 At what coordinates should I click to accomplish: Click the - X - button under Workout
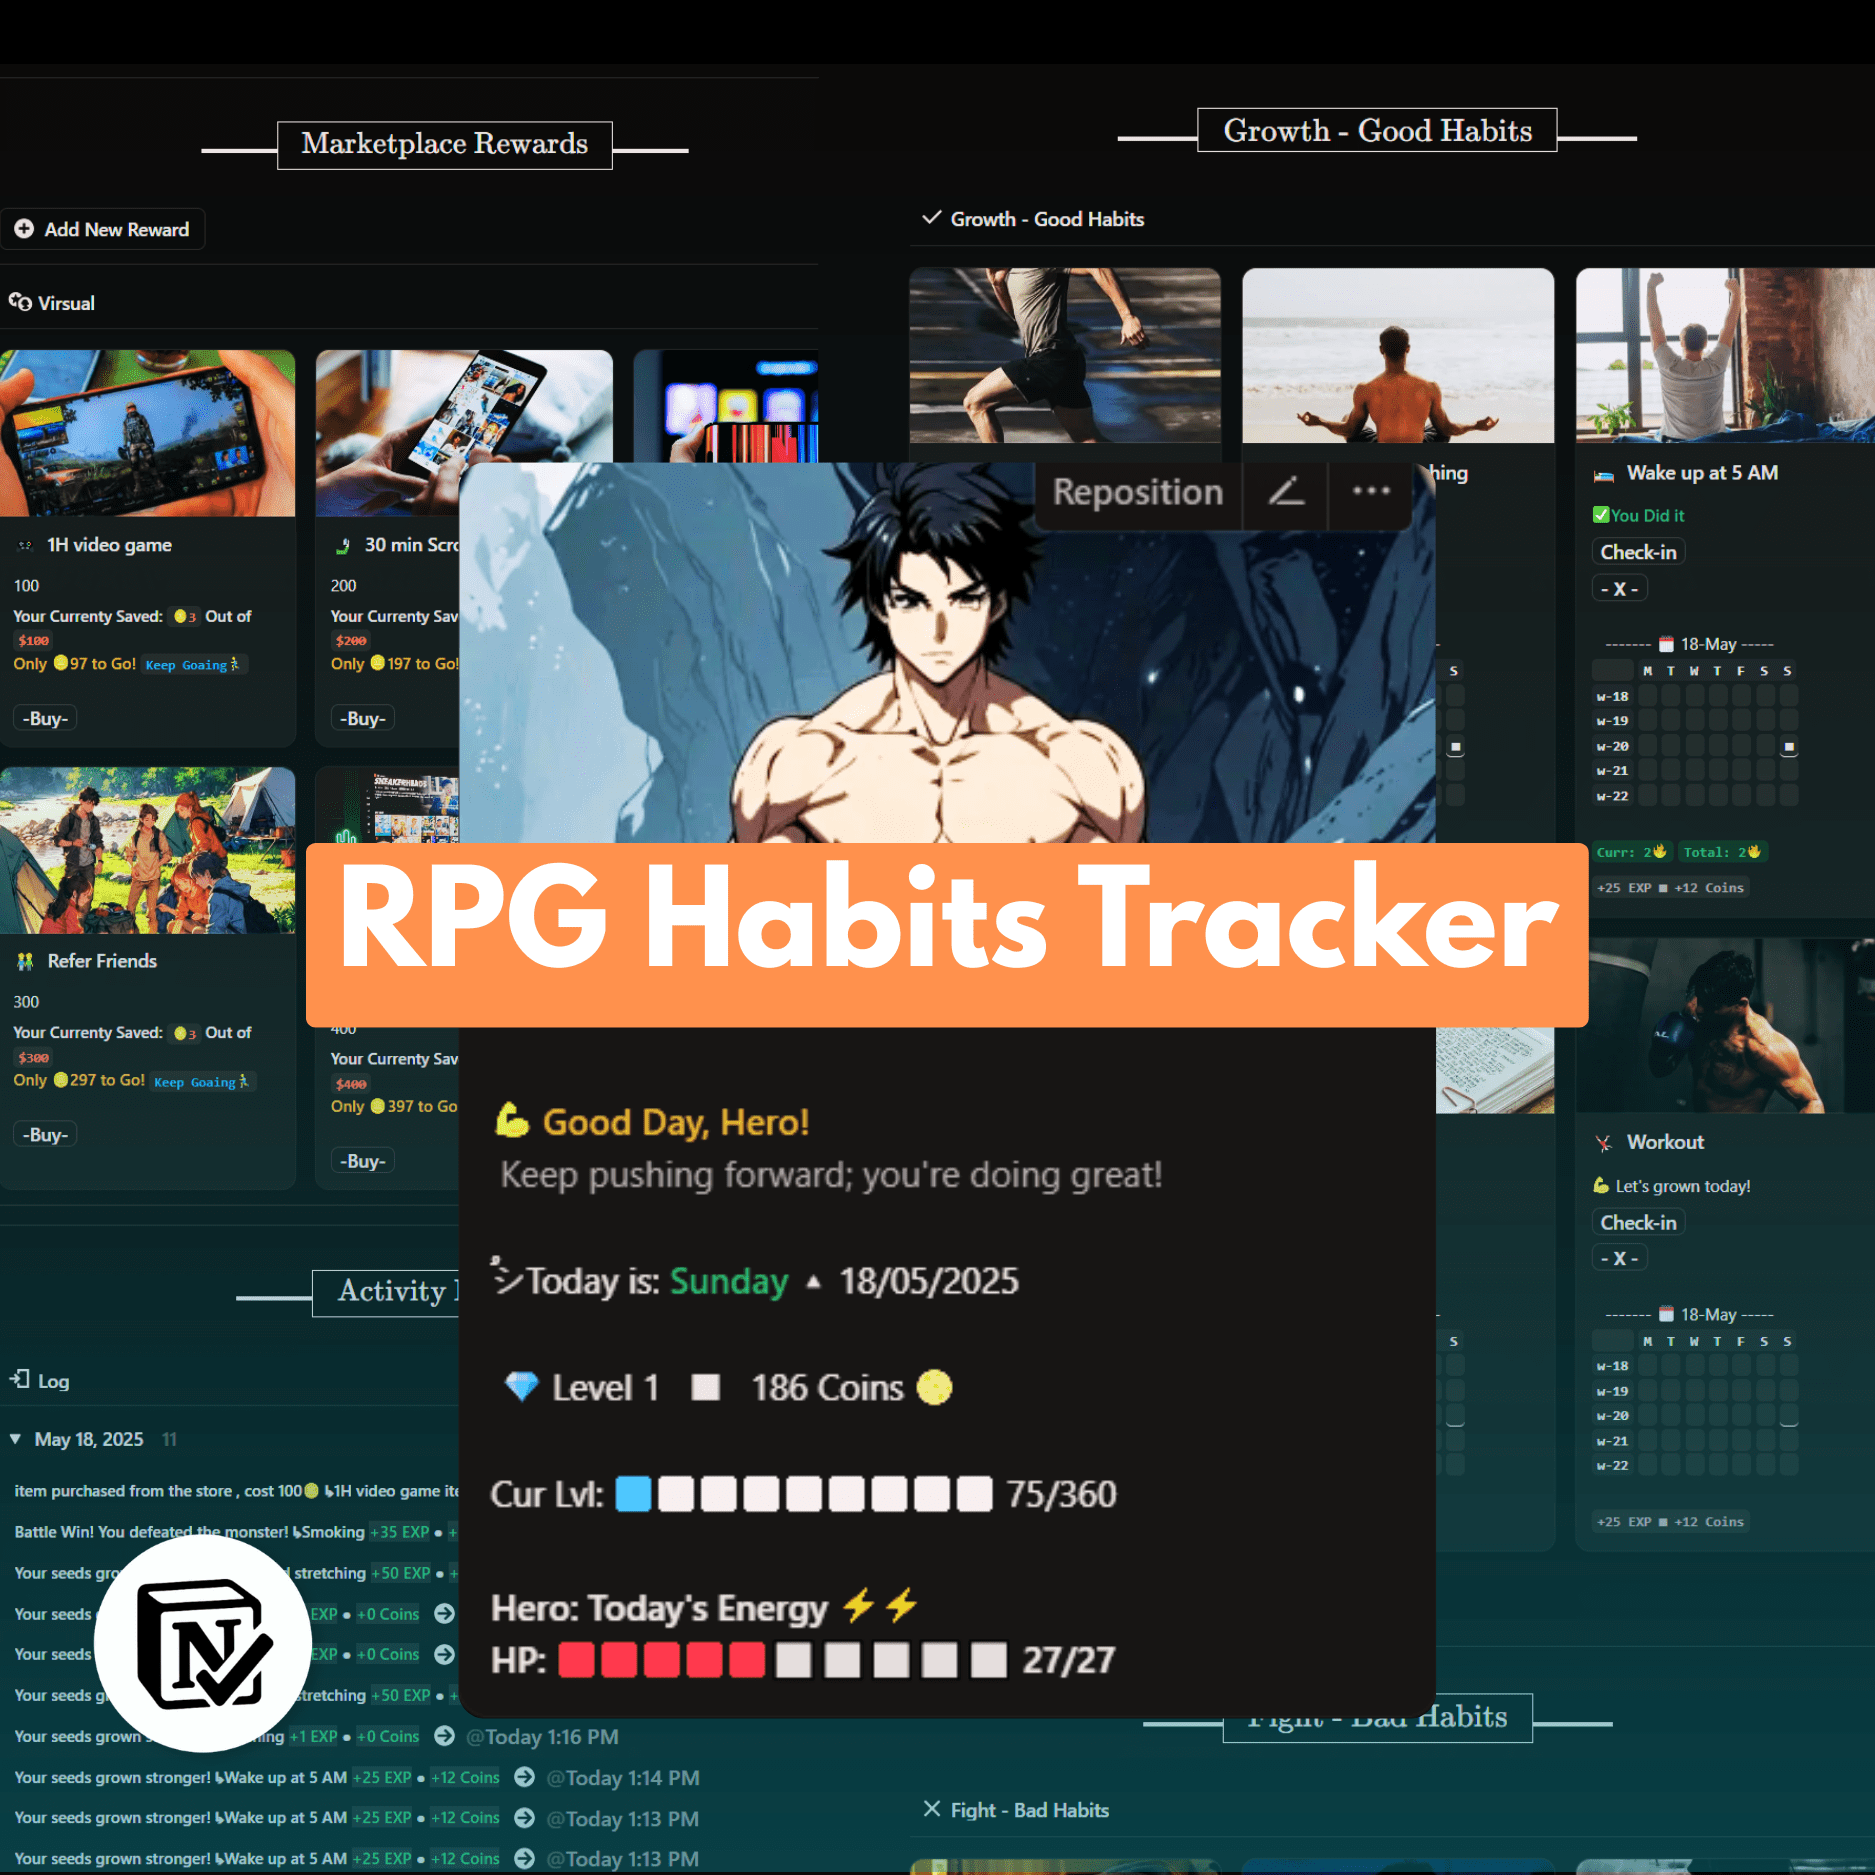pos(1619,1259)
